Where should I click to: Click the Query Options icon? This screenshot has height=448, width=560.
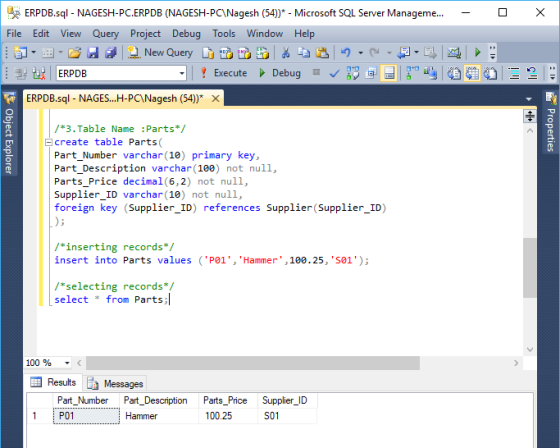tap(371, 74)
